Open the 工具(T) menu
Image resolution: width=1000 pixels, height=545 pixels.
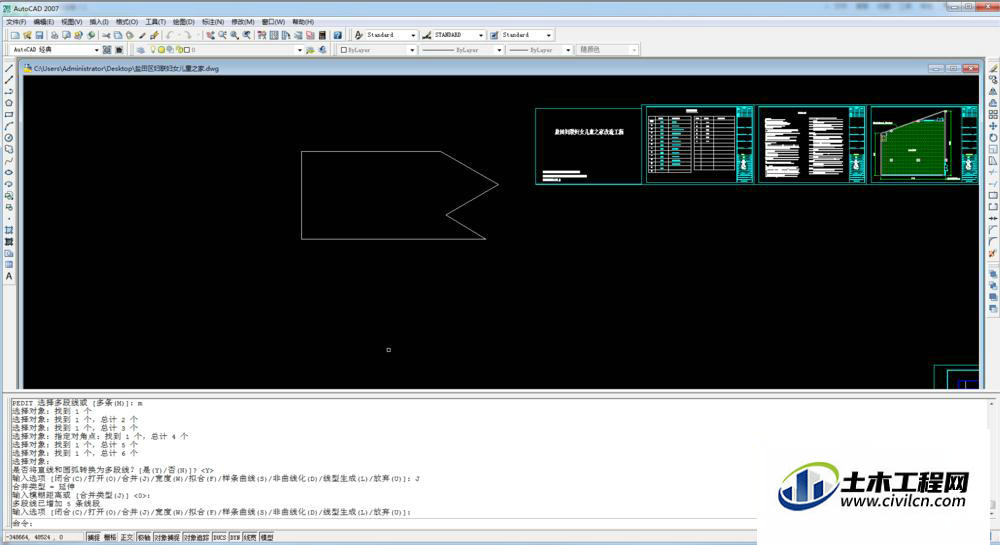[155, 22]
